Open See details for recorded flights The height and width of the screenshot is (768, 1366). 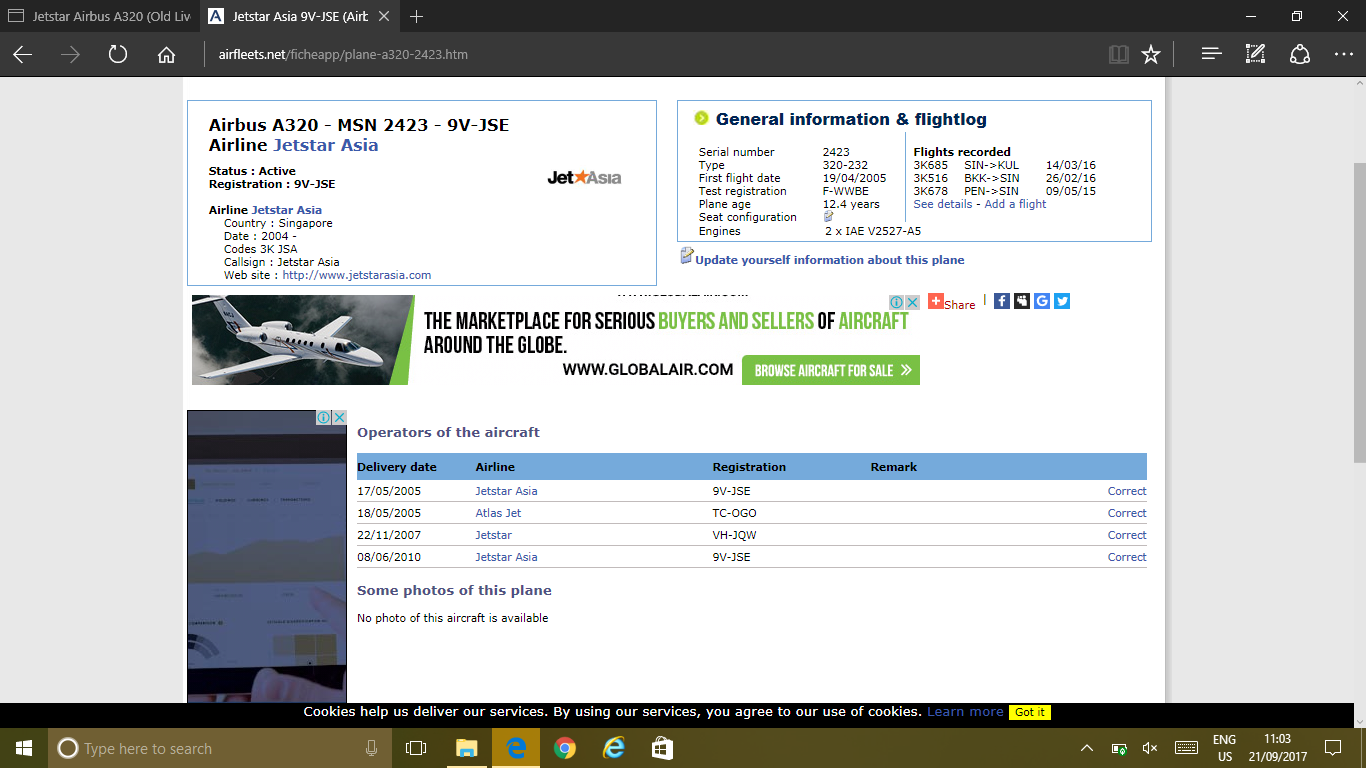[x=943, y=204]
